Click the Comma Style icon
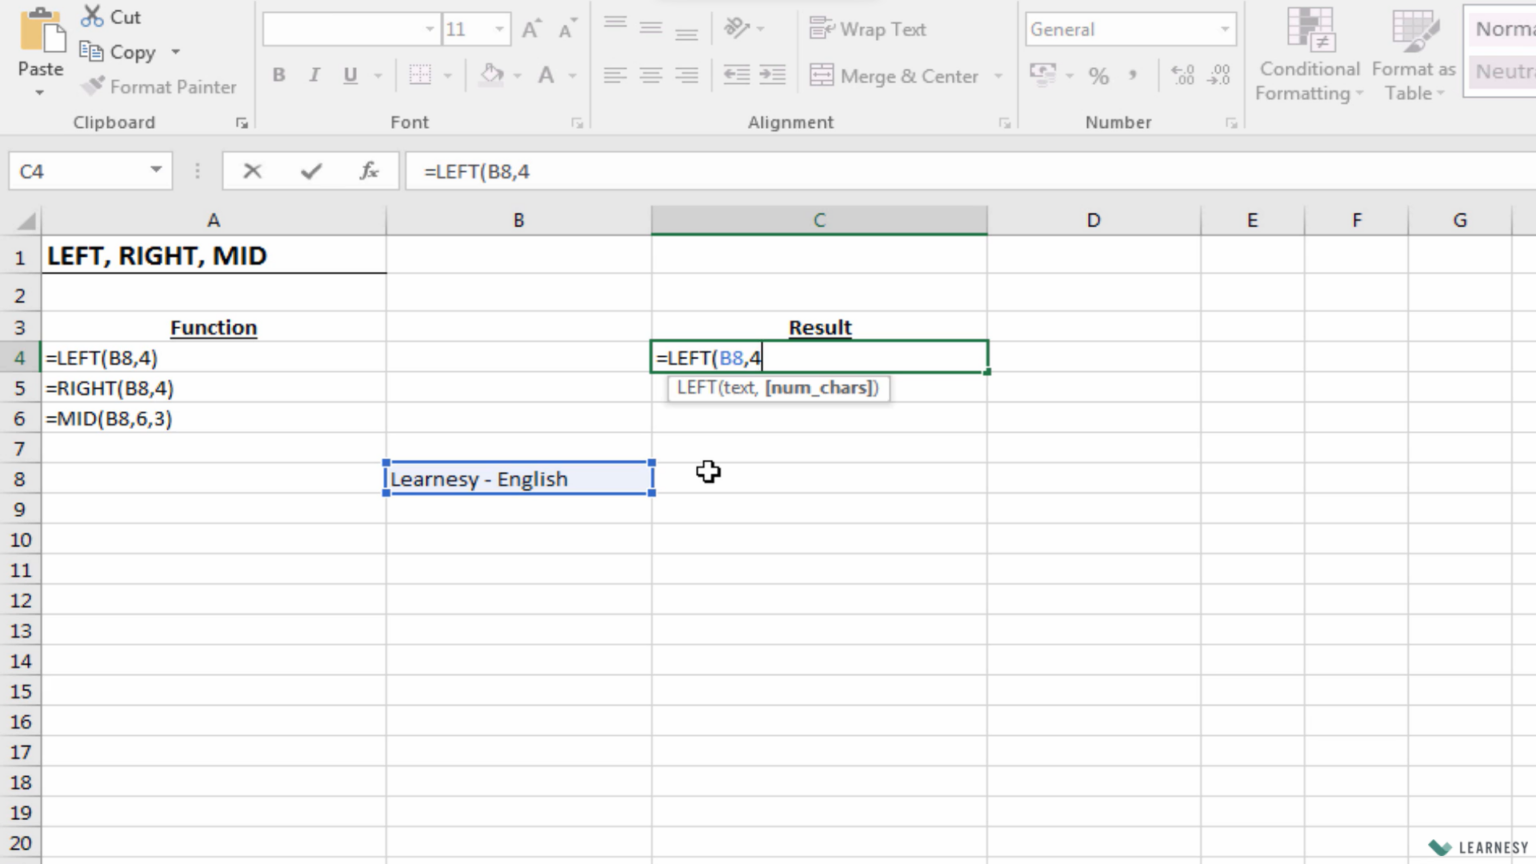The width and height of the screenshot is (1536, 864). pos(1132,74)
